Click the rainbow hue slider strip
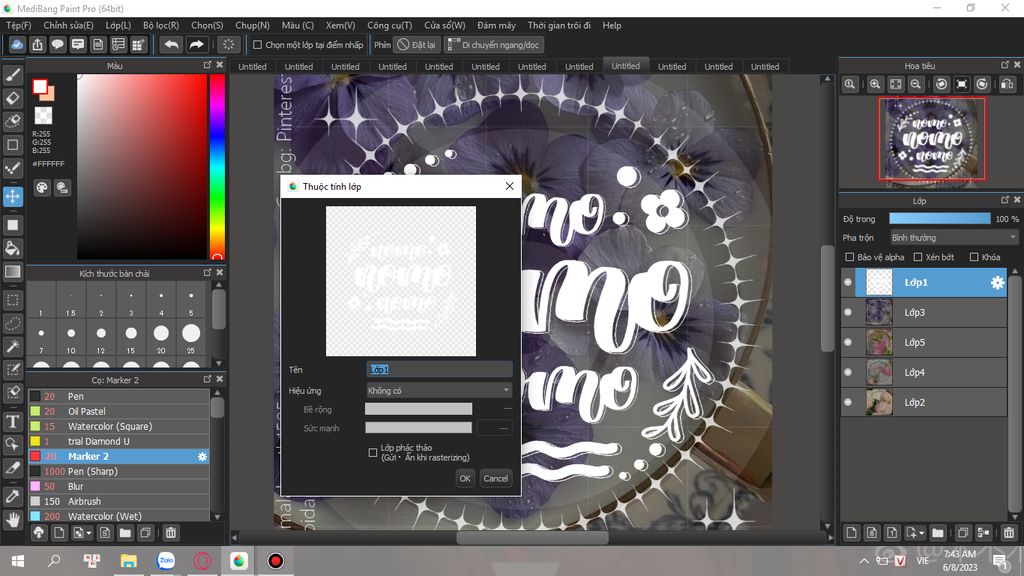The image size is (1024, 576). pos(216,165)
